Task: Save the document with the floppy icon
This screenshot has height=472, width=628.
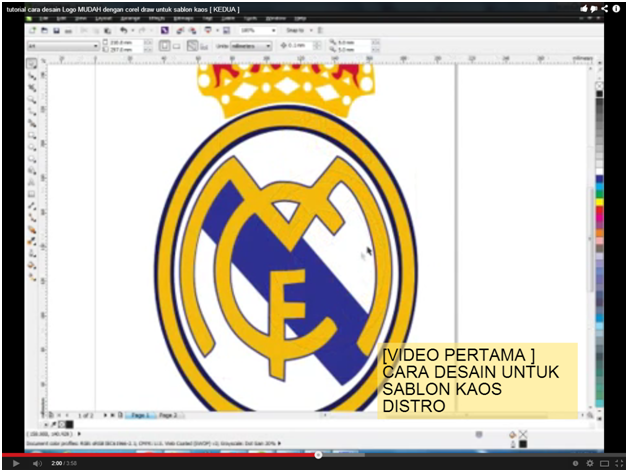Action: click(x=56, y=30)
